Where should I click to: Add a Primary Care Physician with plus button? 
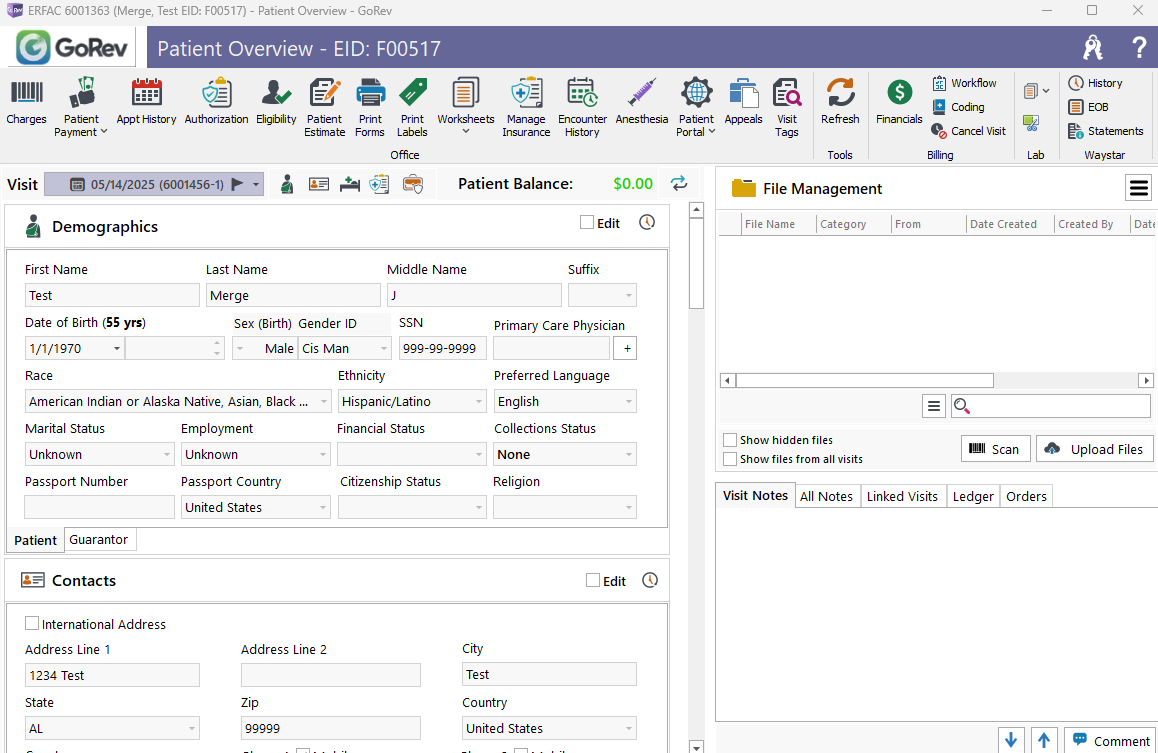(x=627, y=348)
